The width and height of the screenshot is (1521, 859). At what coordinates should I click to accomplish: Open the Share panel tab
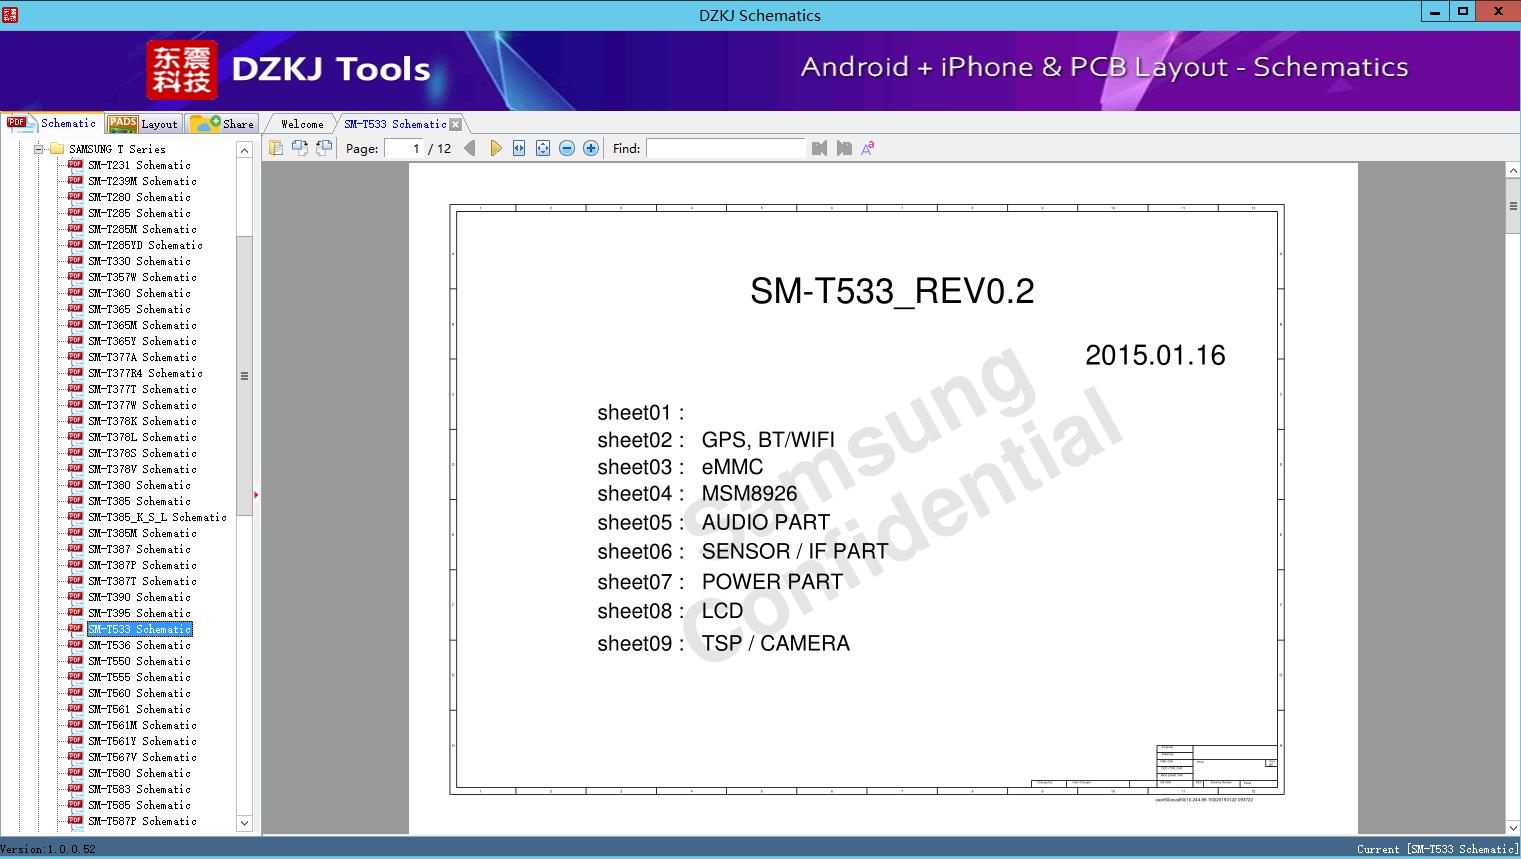coord(222,123)
